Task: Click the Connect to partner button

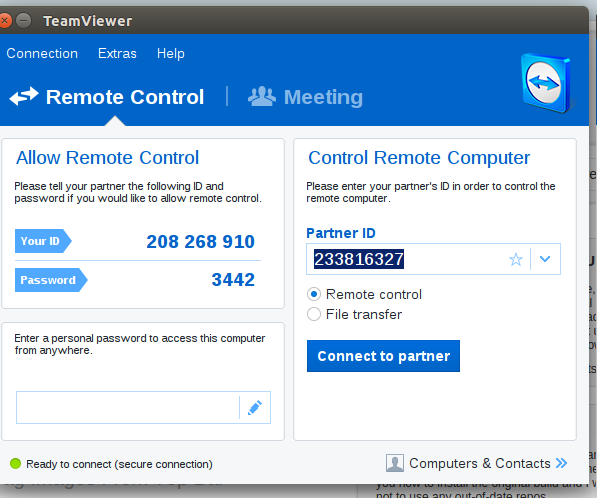Action: point(383,356)
